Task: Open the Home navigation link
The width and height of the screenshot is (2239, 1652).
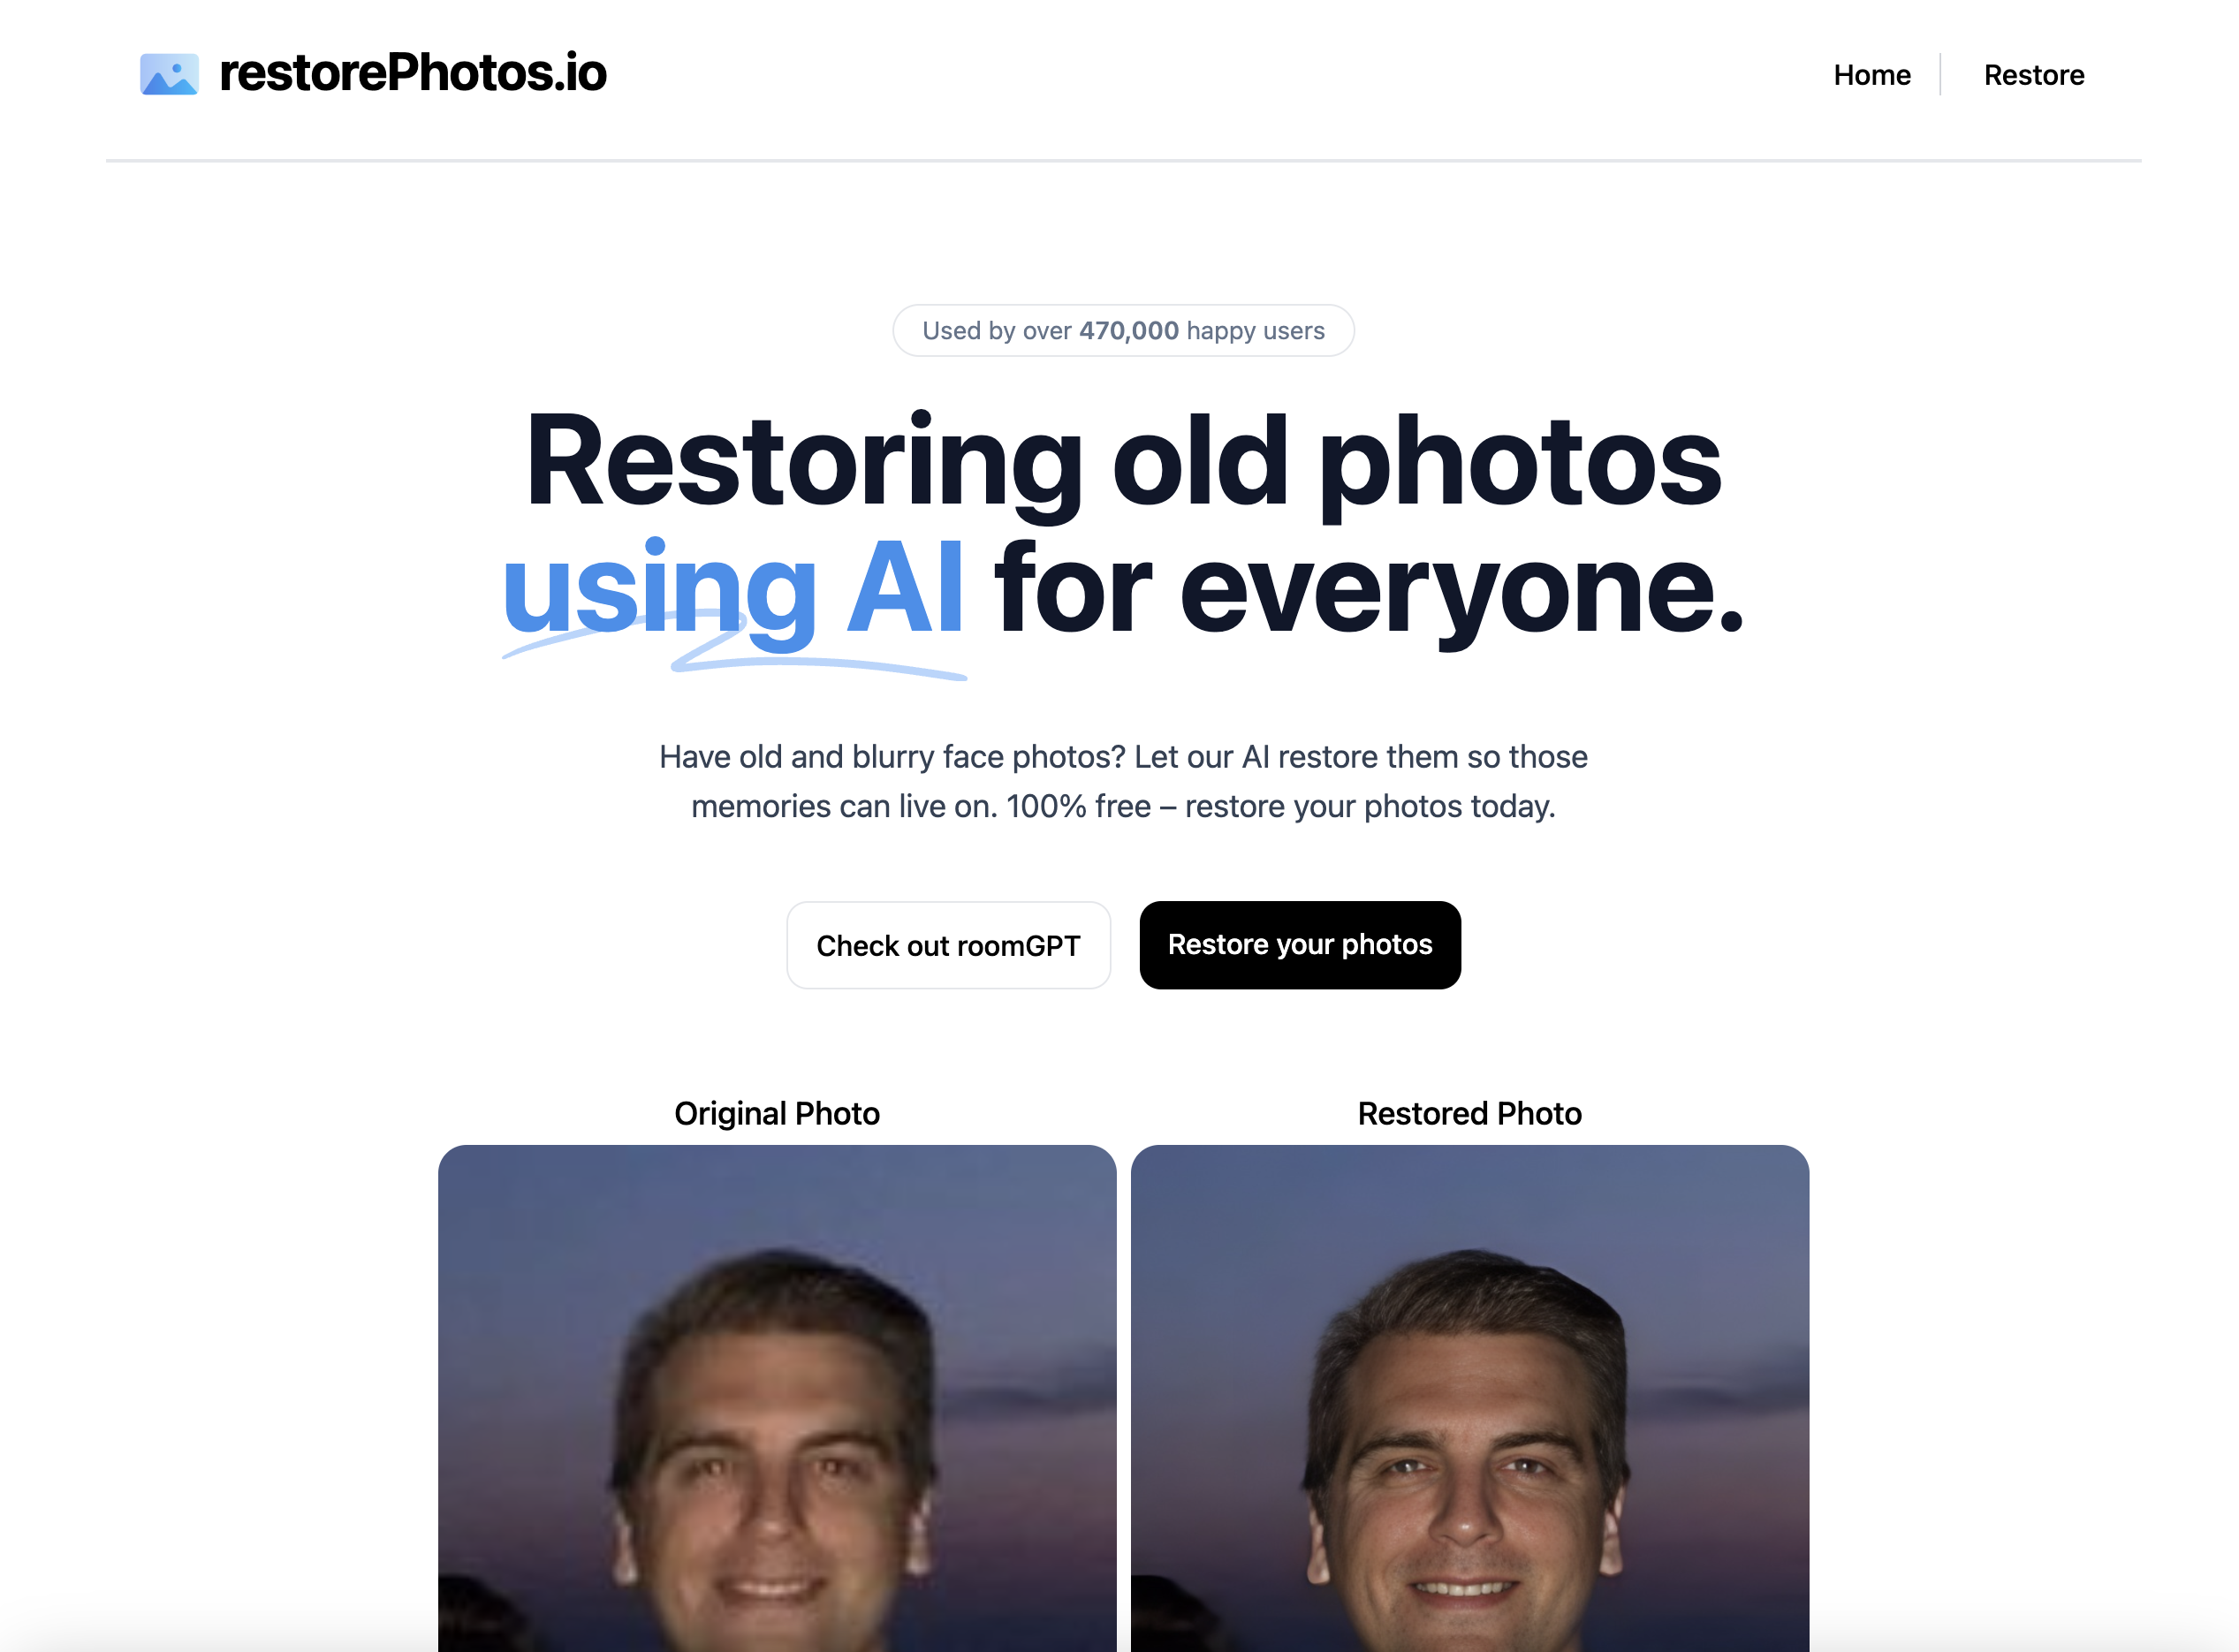Action: 1871,75
